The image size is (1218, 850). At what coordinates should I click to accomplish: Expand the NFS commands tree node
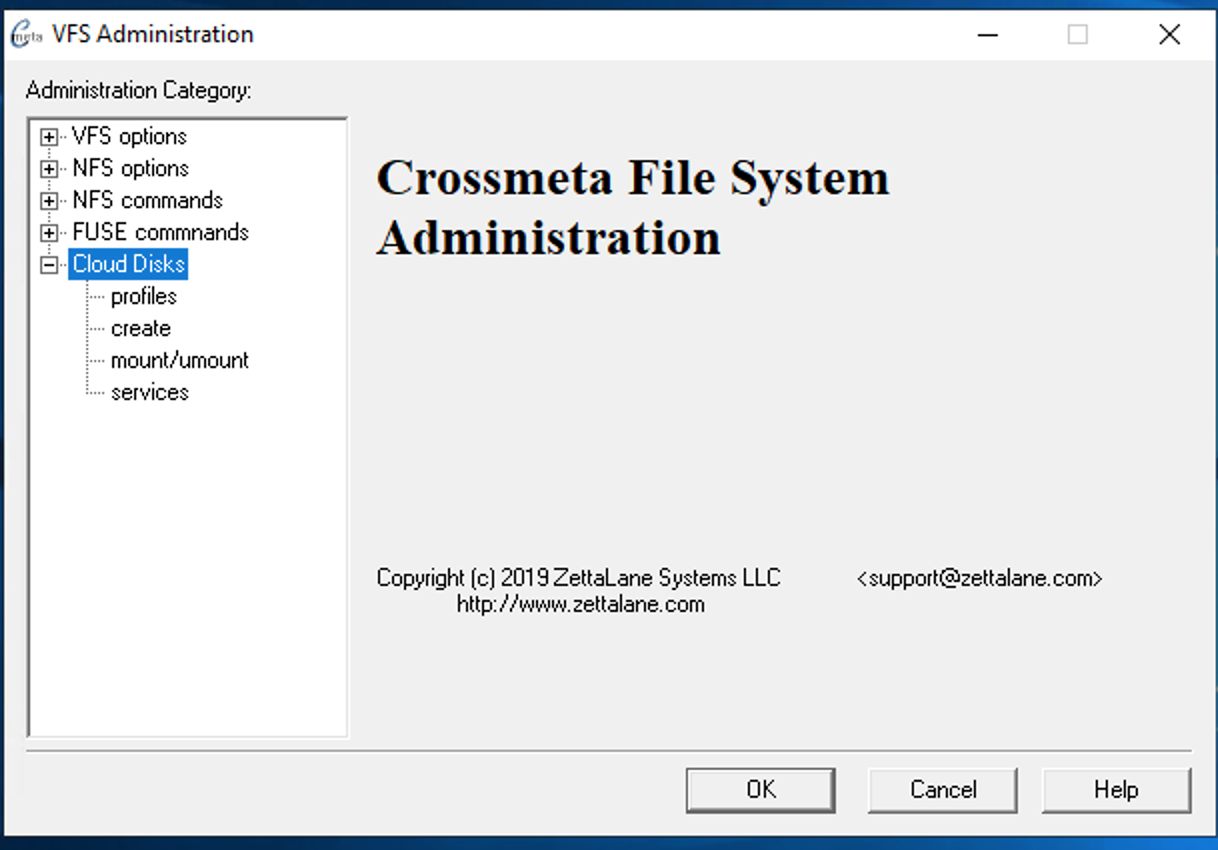click(49, 201)
